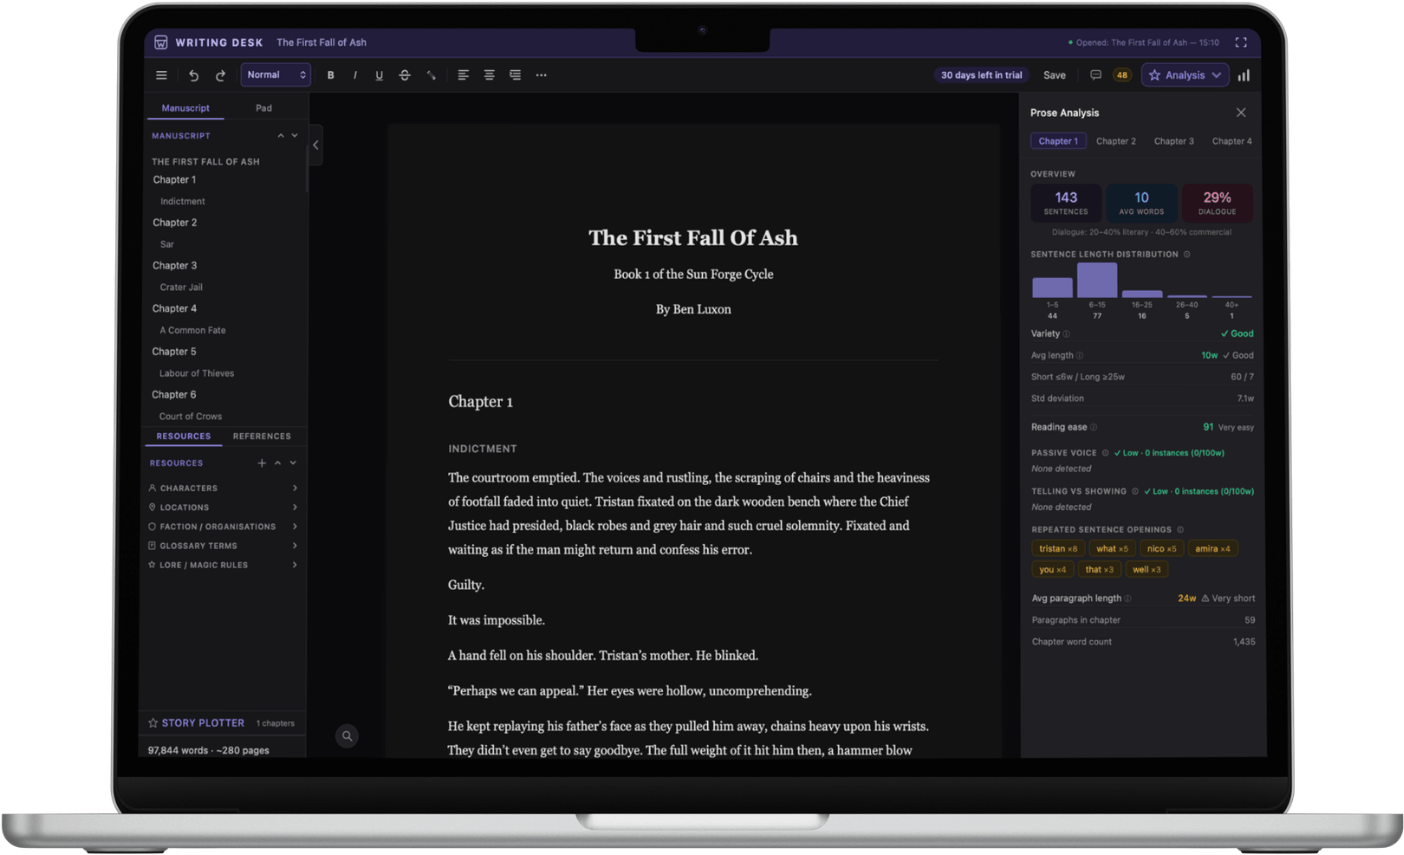Click the 30 days left in trial badge
The height and width of the screenshot is (855, 1404).
(x=982, y=75)
